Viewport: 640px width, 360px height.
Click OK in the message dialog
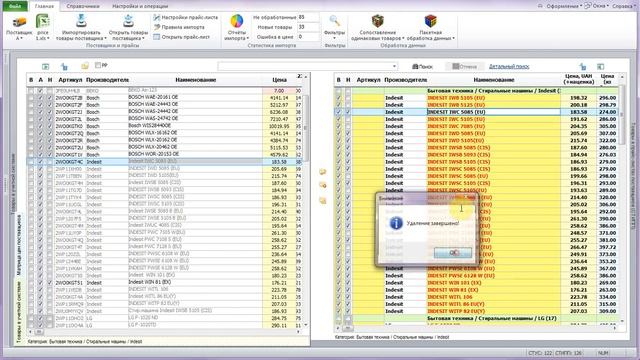click(453, 253)
